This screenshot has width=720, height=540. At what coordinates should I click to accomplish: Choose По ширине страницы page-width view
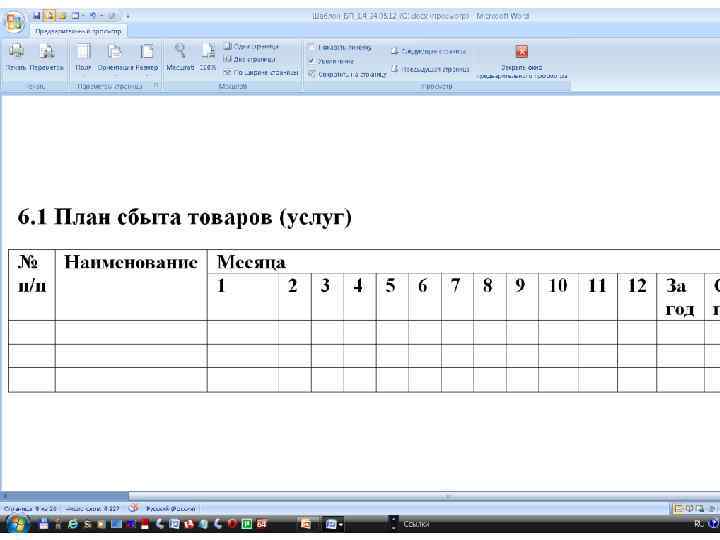point(261,73)
